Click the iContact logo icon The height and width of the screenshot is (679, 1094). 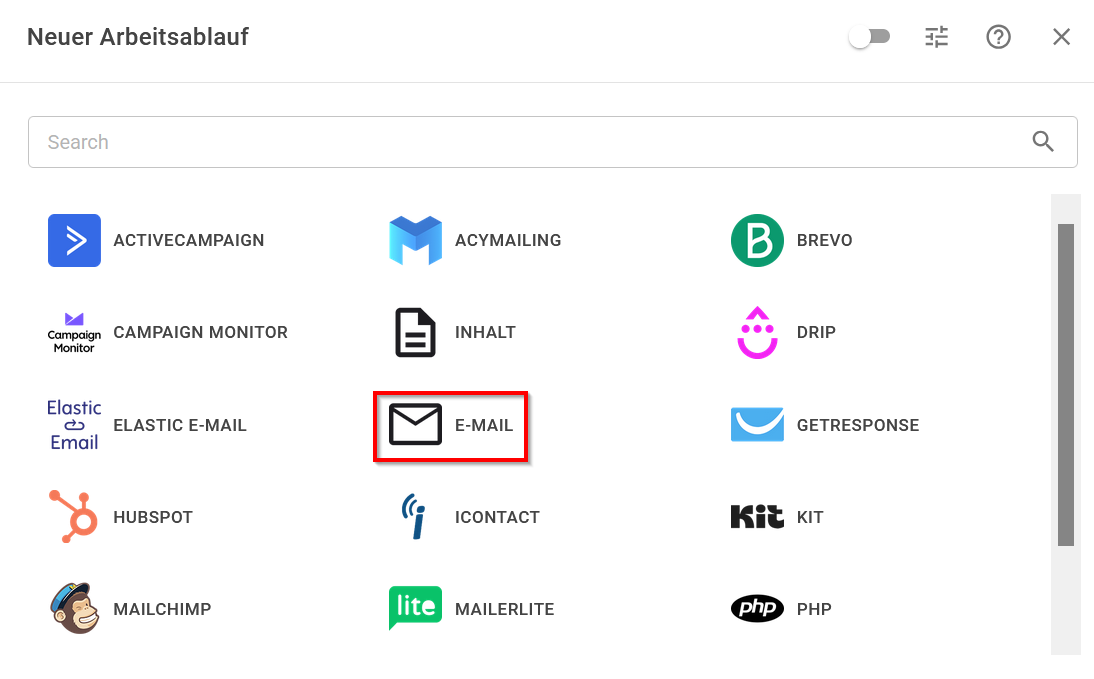click(x=414, y=516)
